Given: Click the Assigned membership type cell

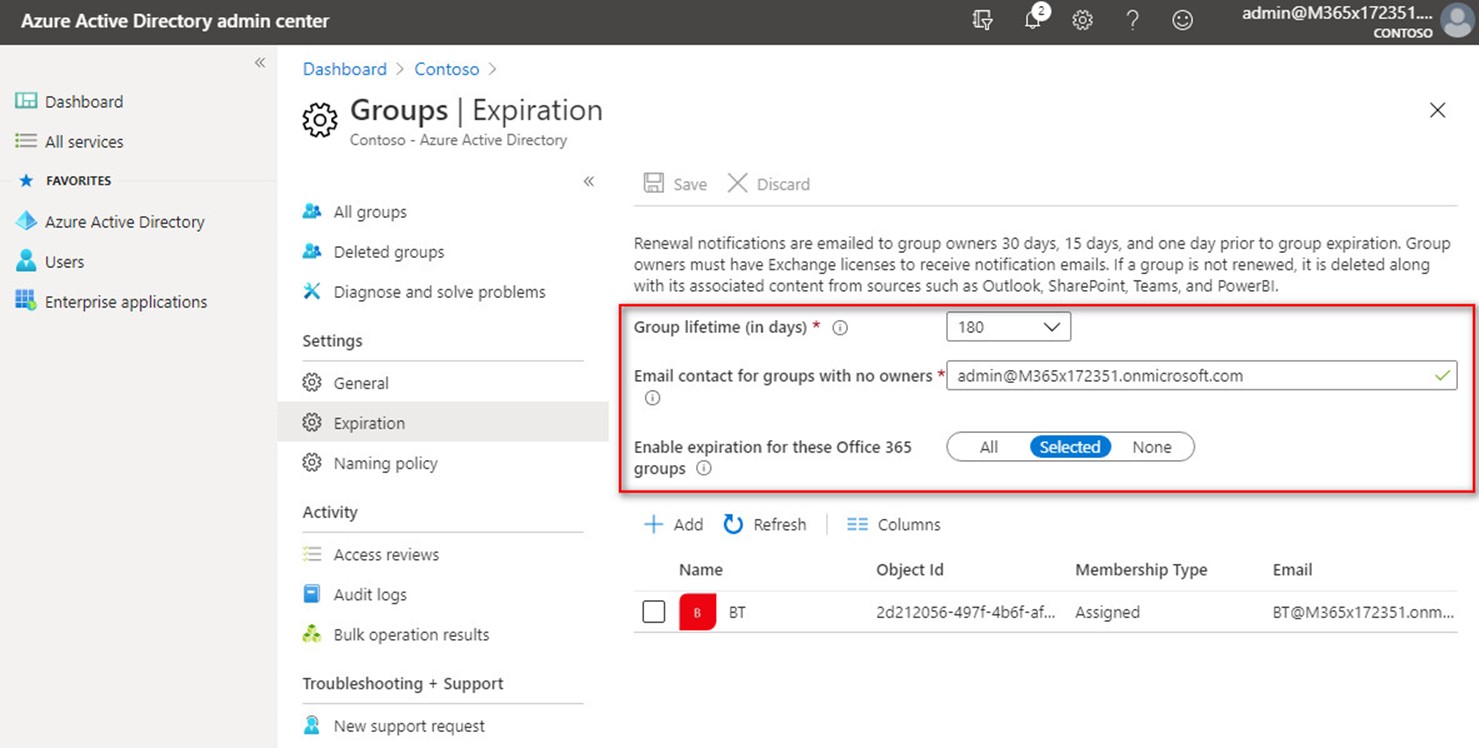Looking at the screenshot, I should (x=1107, y=612).
